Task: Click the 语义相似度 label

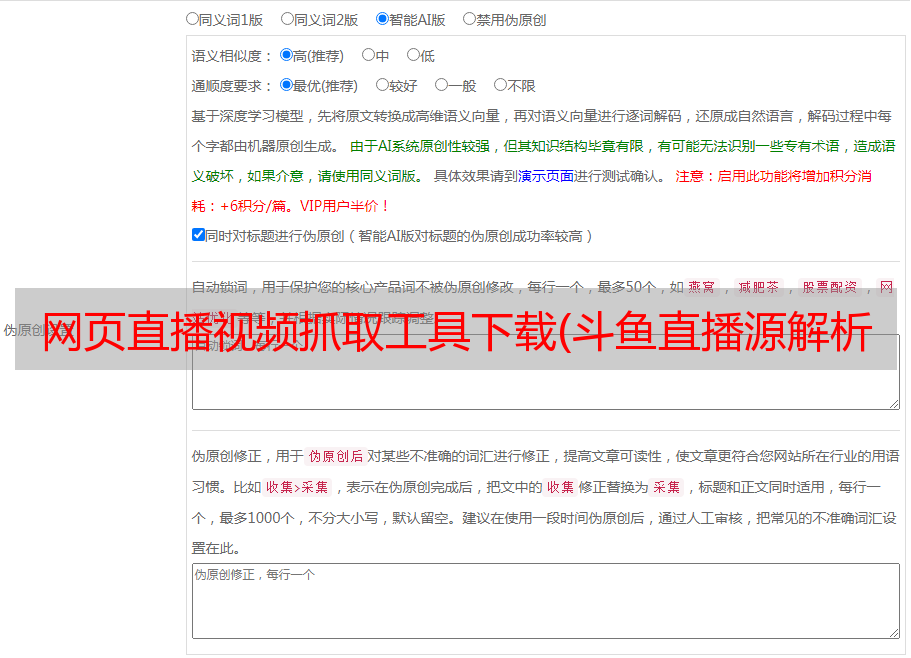Action: [x=231, y=56]
